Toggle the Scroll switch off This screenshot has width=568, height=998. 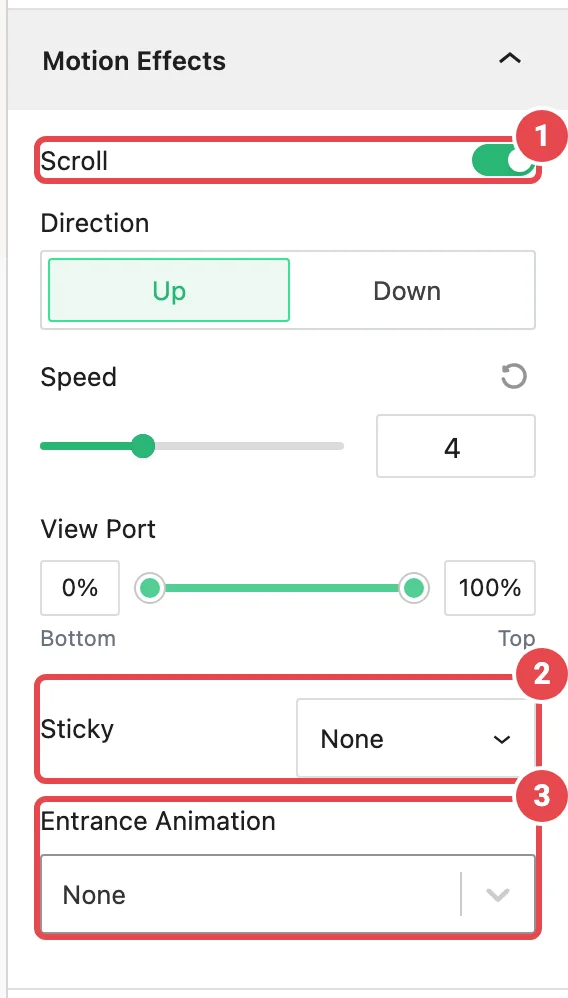[502, 162]
